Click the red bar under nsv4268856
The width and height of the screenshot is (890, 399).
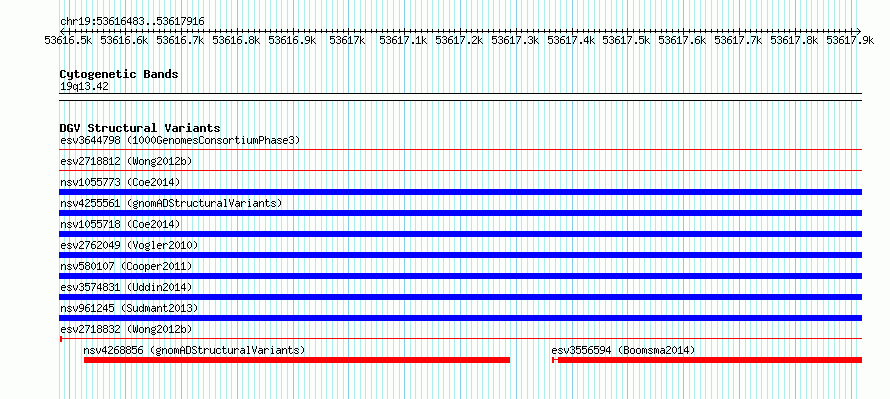[297, 360]
